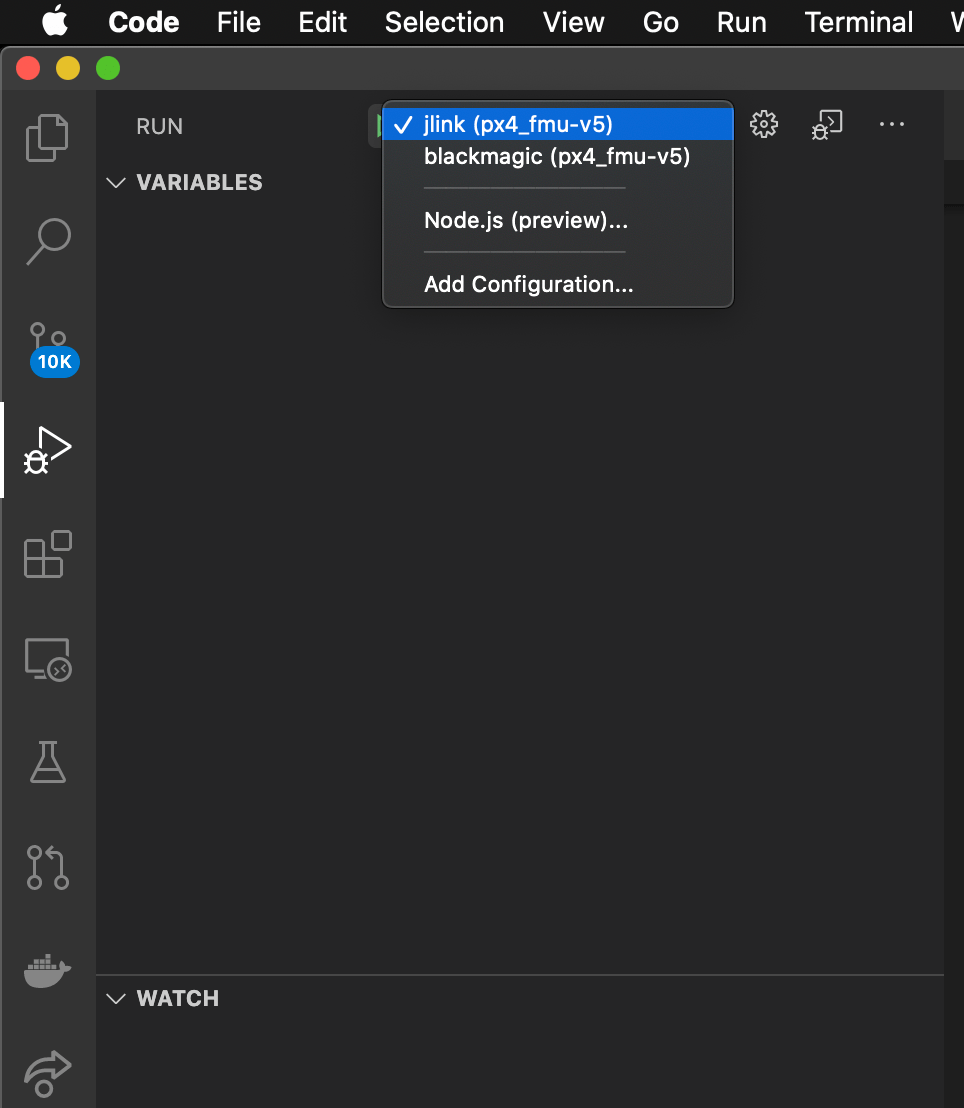The width and height of the screenshot is (964, 1108).
Task: Select blackmagic (px4_fmu-v5) debug configuration
Action: pos(557,156)
